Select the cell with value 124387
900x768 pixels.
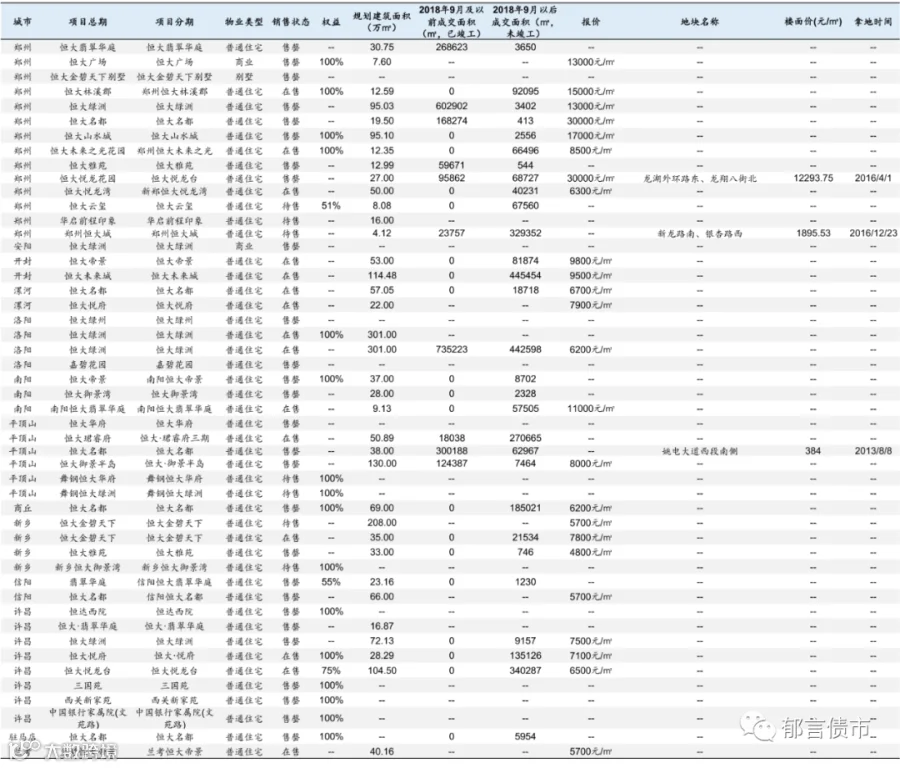(452, 464)
